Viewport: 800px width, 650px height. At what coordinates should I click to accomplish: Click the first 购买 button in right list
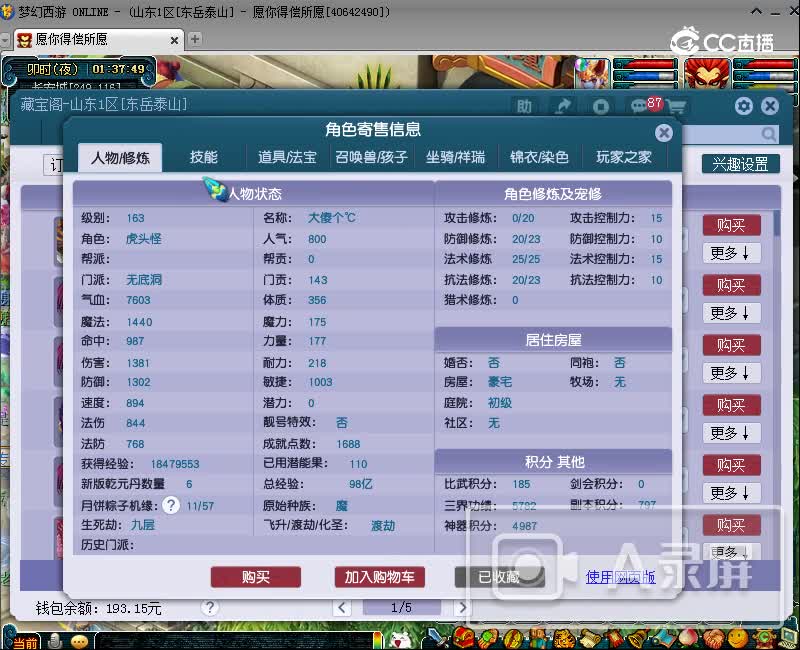731,225
